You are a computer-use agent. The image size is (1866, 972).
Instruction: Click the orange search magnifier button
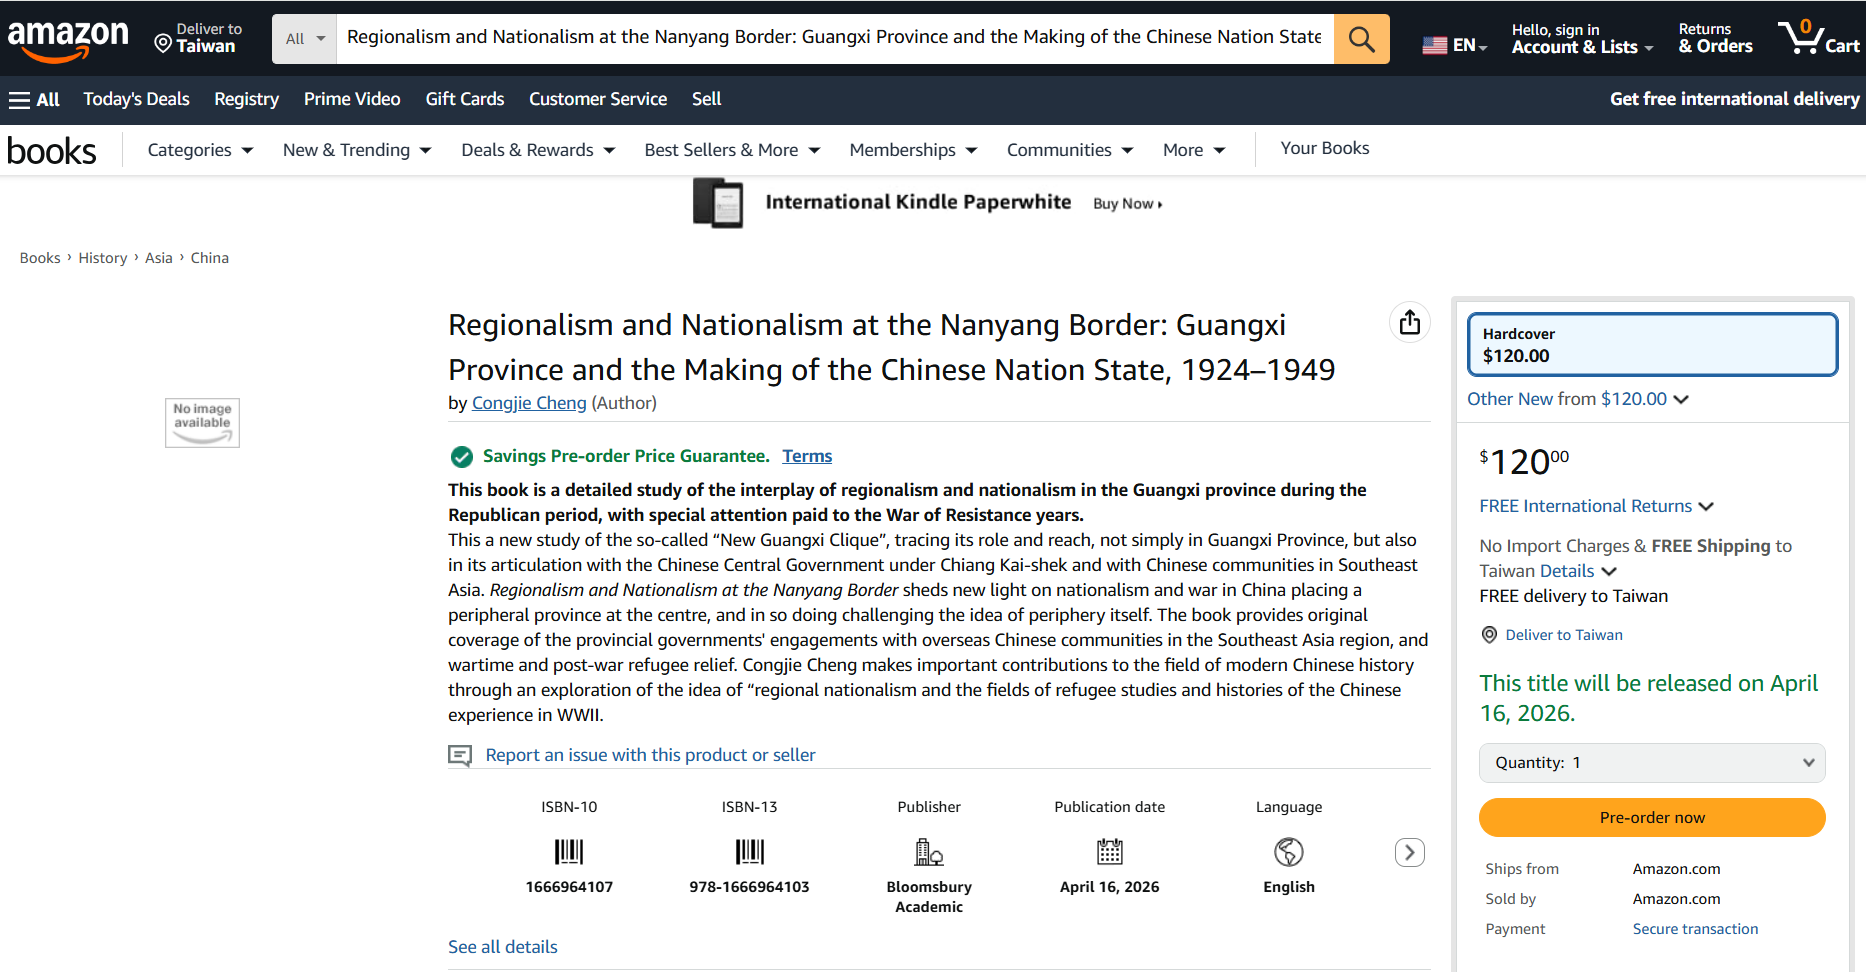tap(1361, 39)
